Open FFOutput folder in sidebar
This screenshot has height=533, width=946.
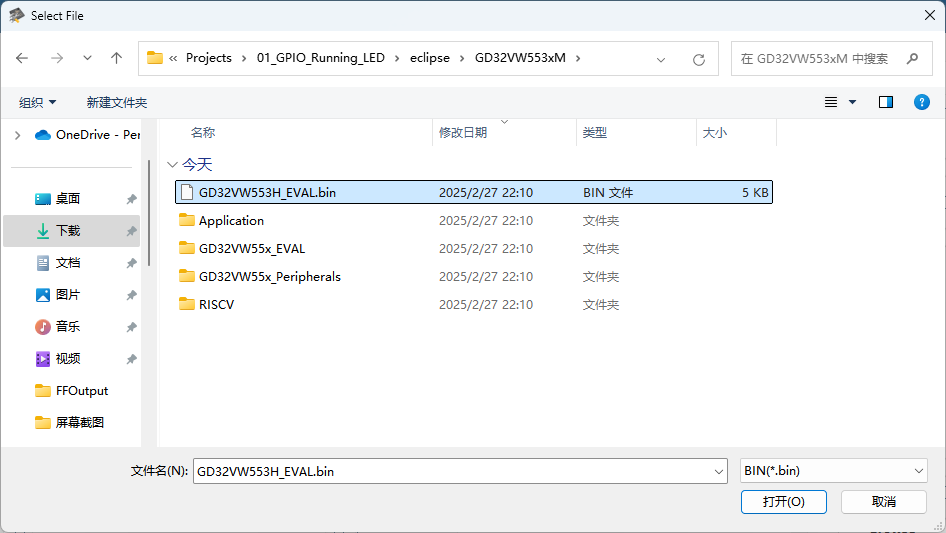click(x=81, y=391)
